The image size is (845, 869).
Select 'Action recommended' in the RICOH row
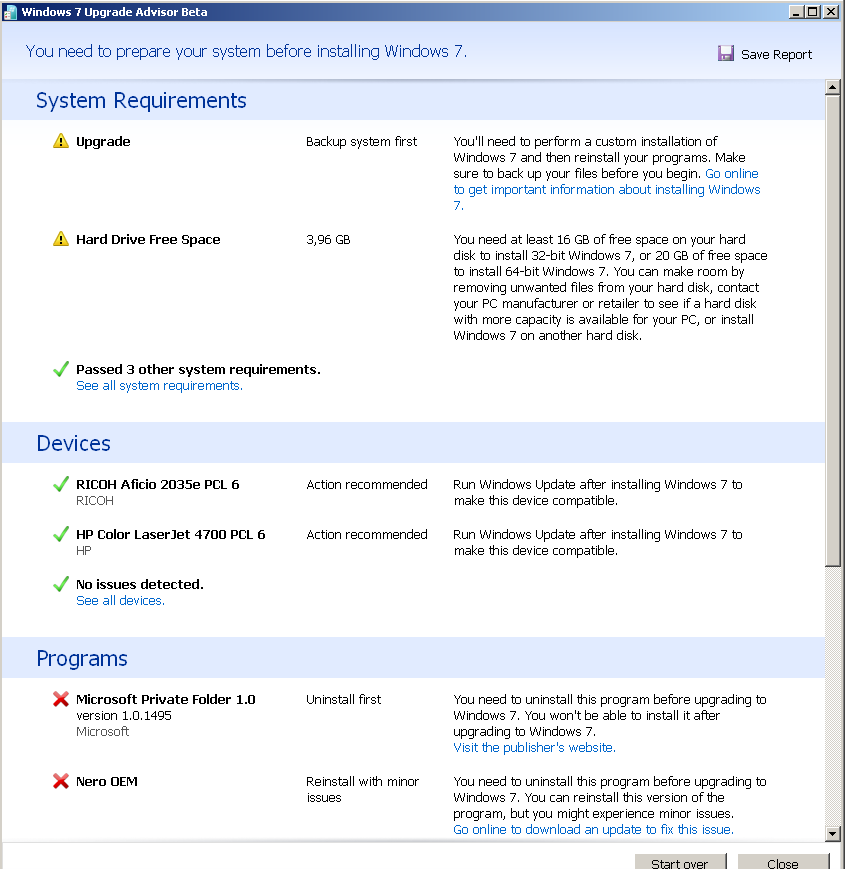[367, 484]
